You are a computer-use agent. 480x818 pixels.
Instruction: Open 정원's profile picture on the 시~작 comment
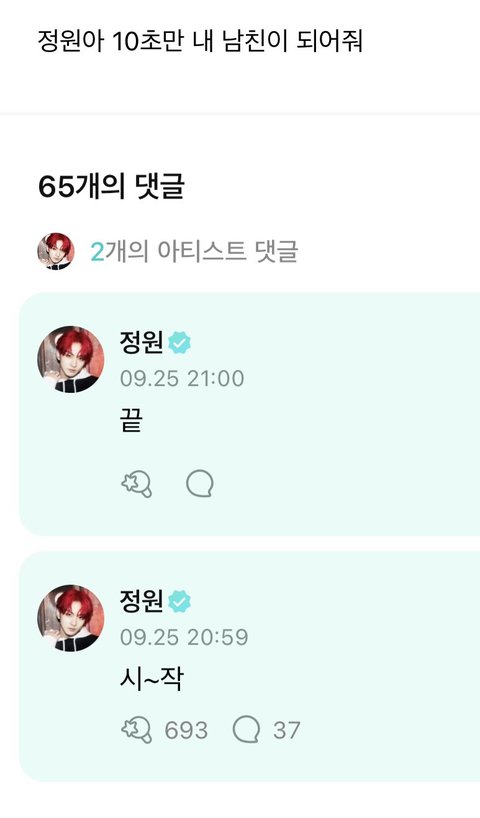[70, 618]
